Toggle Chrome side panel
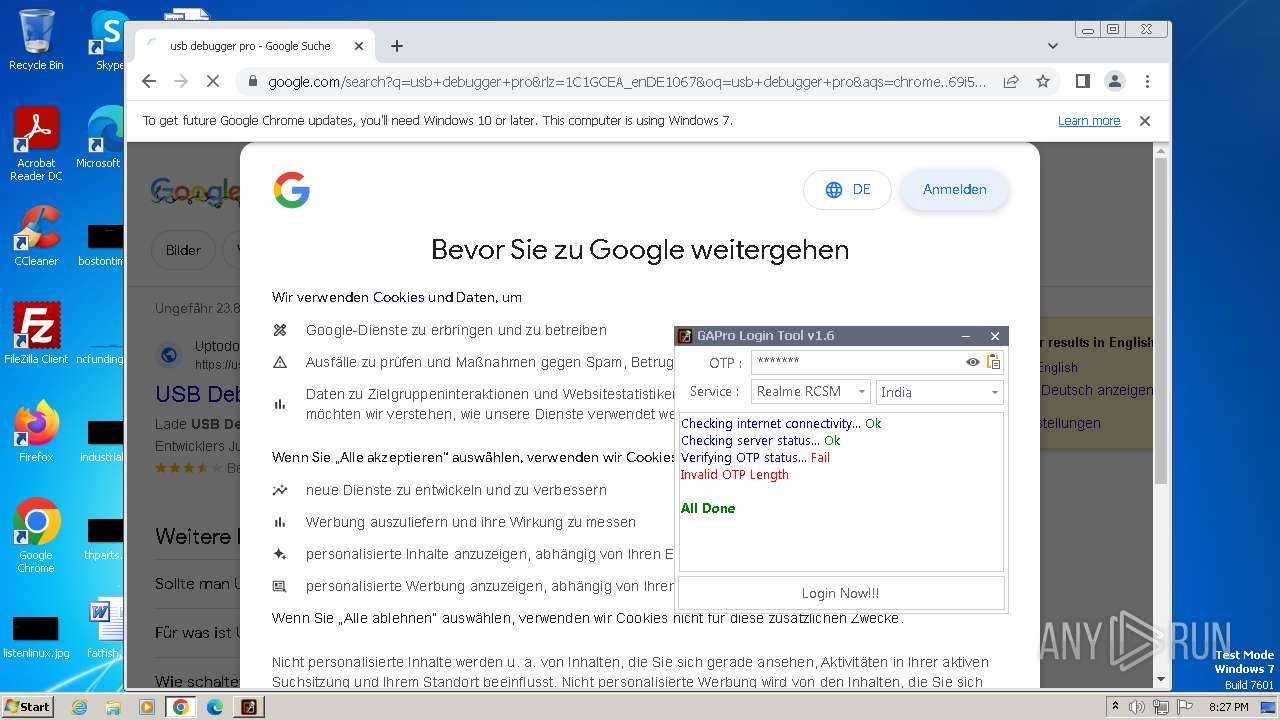This screenshot has height=720, width=1280. (x=1083, y=82)
